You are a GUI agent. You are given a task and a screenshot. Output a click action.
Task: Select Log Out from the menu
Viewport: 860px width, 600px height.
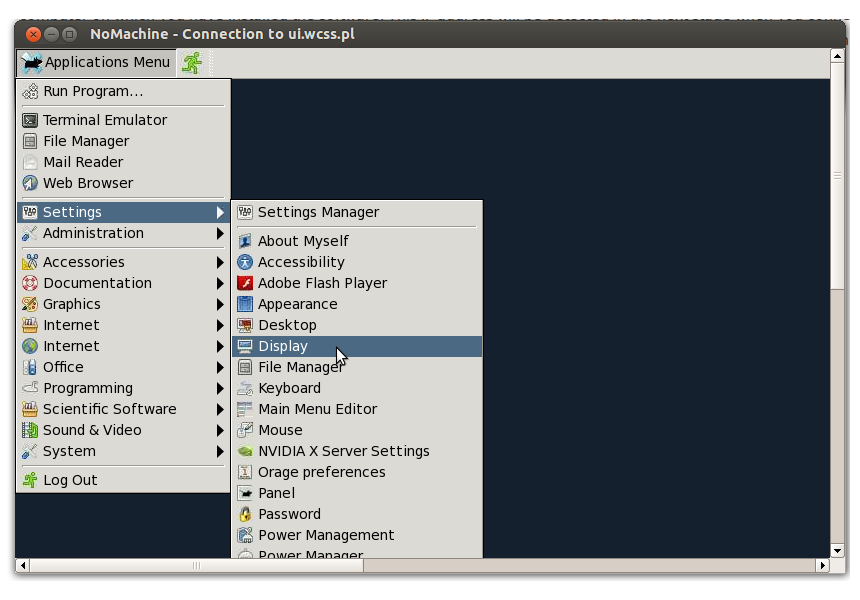click(70, 480)
